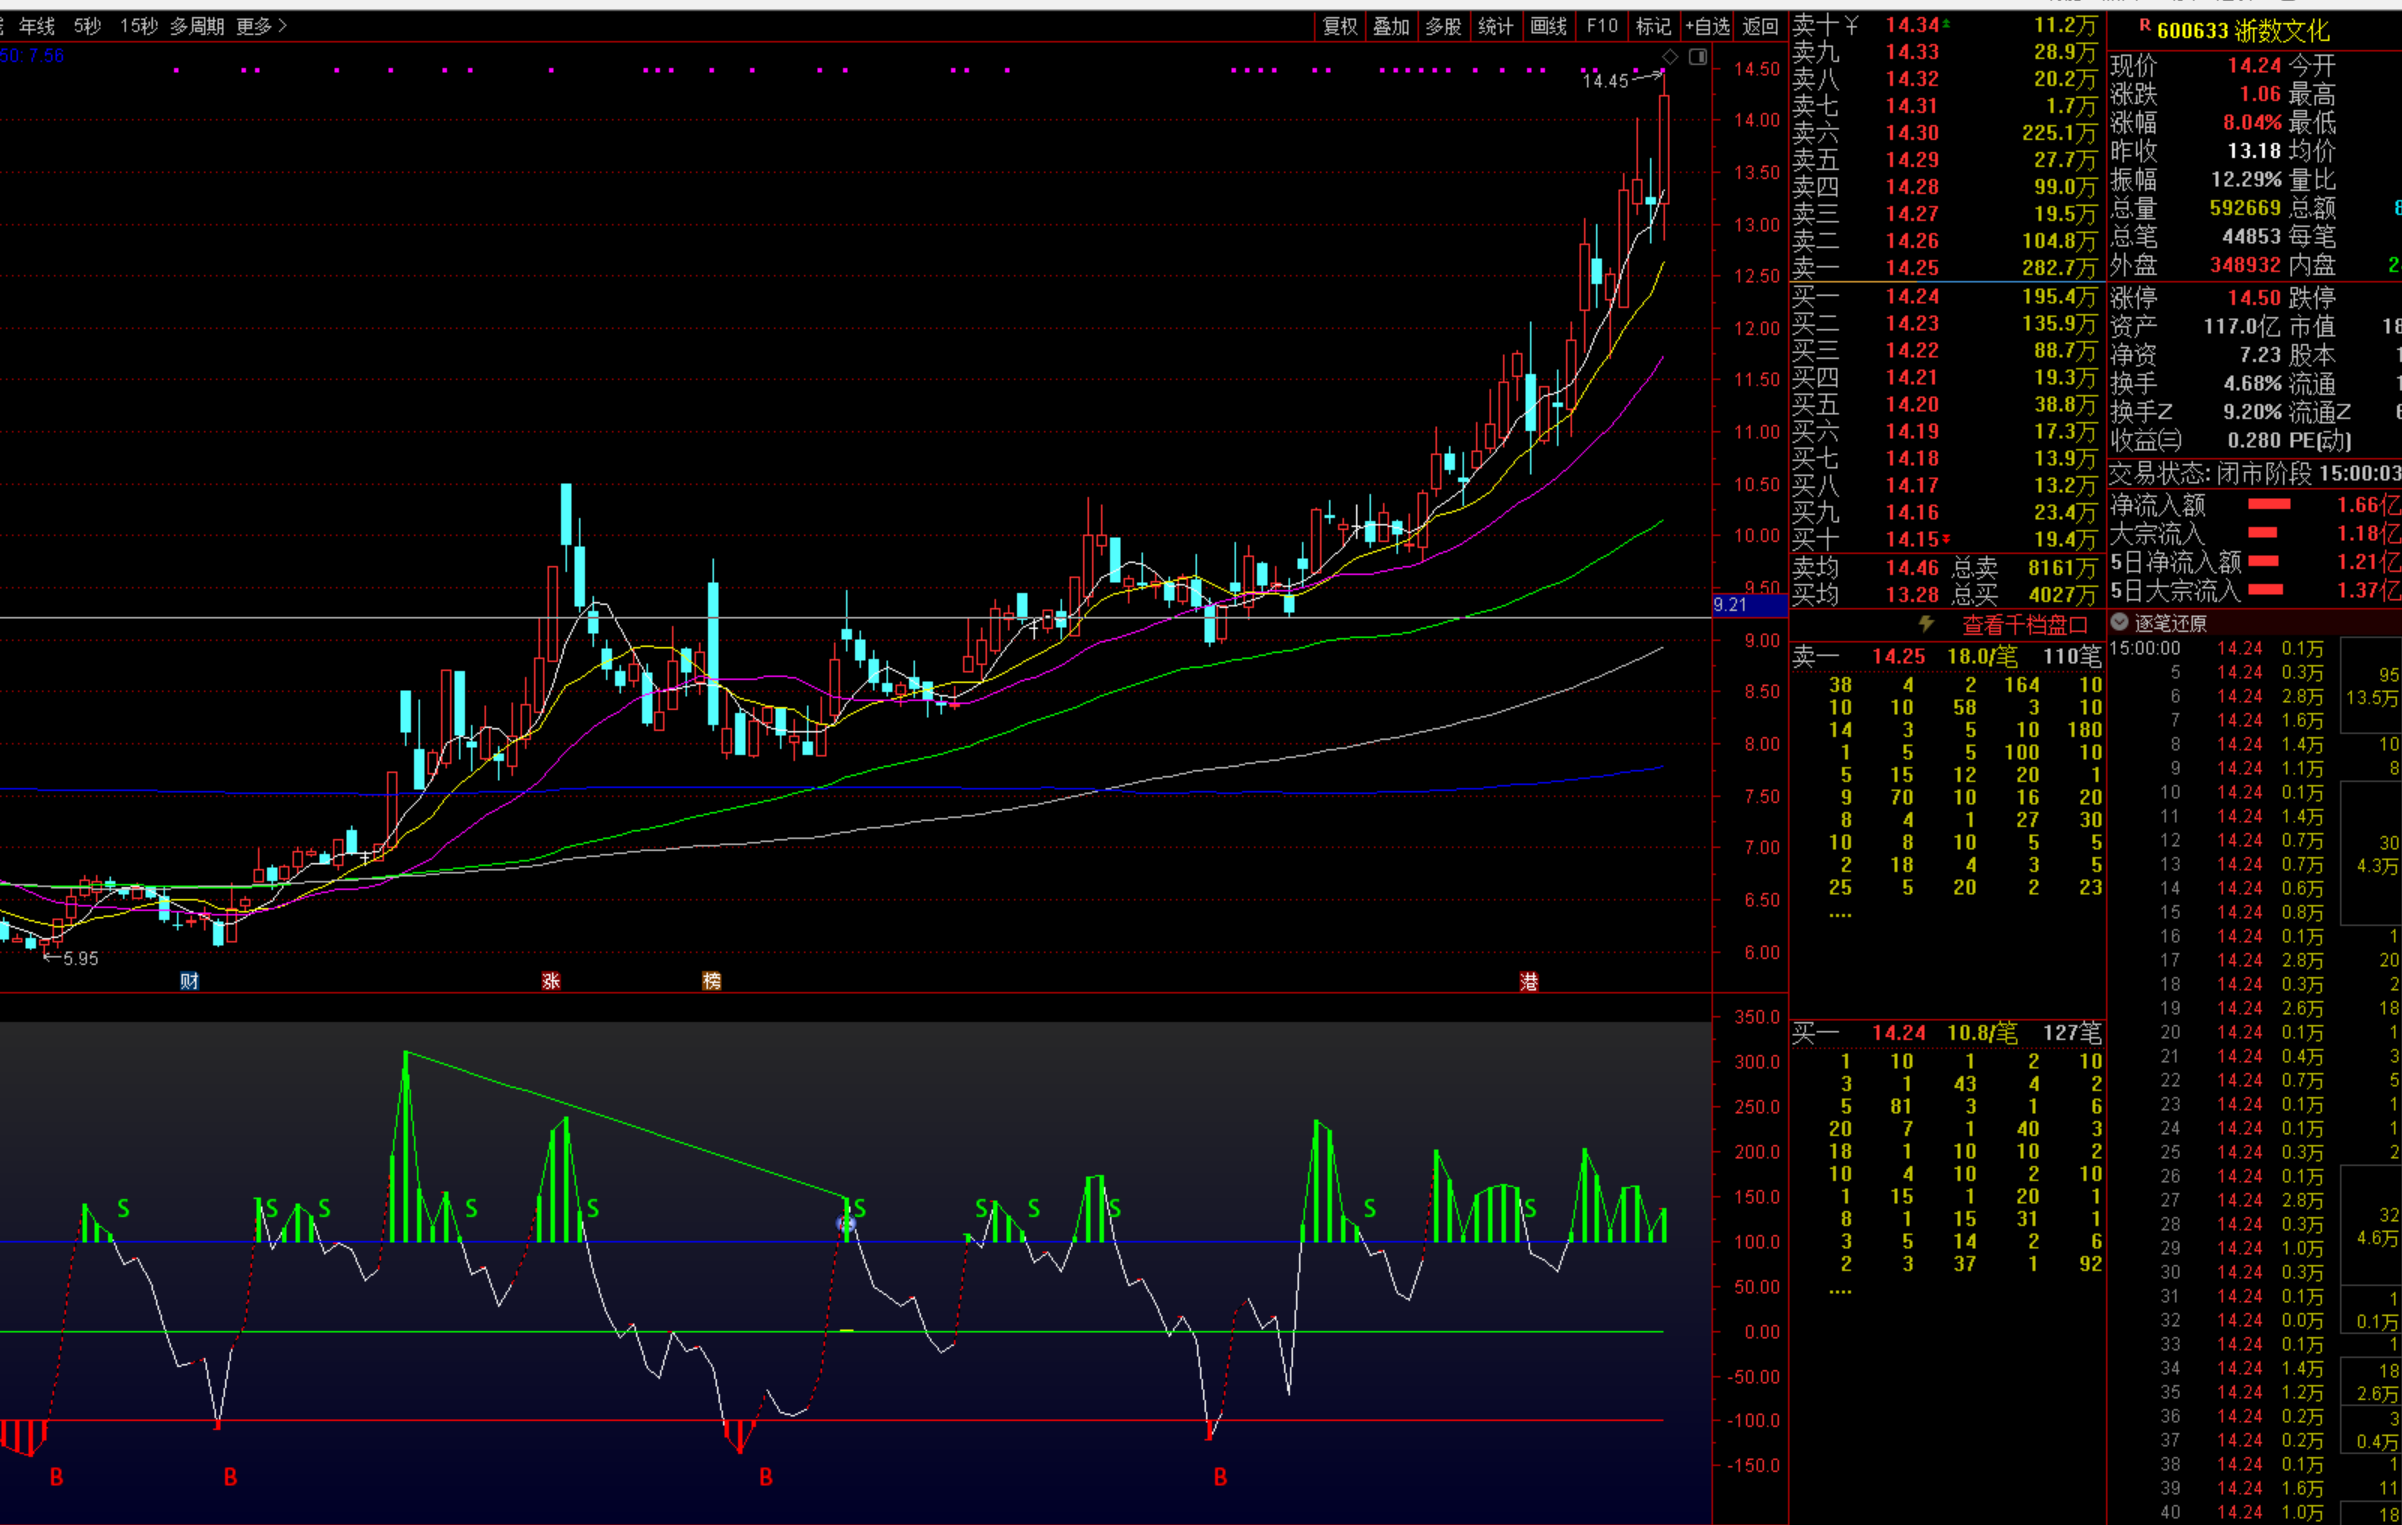Open the 逐笔还原 dropdown arrow
The height and width of the screenshot is (1525, 2402).
click(2119, 622)
